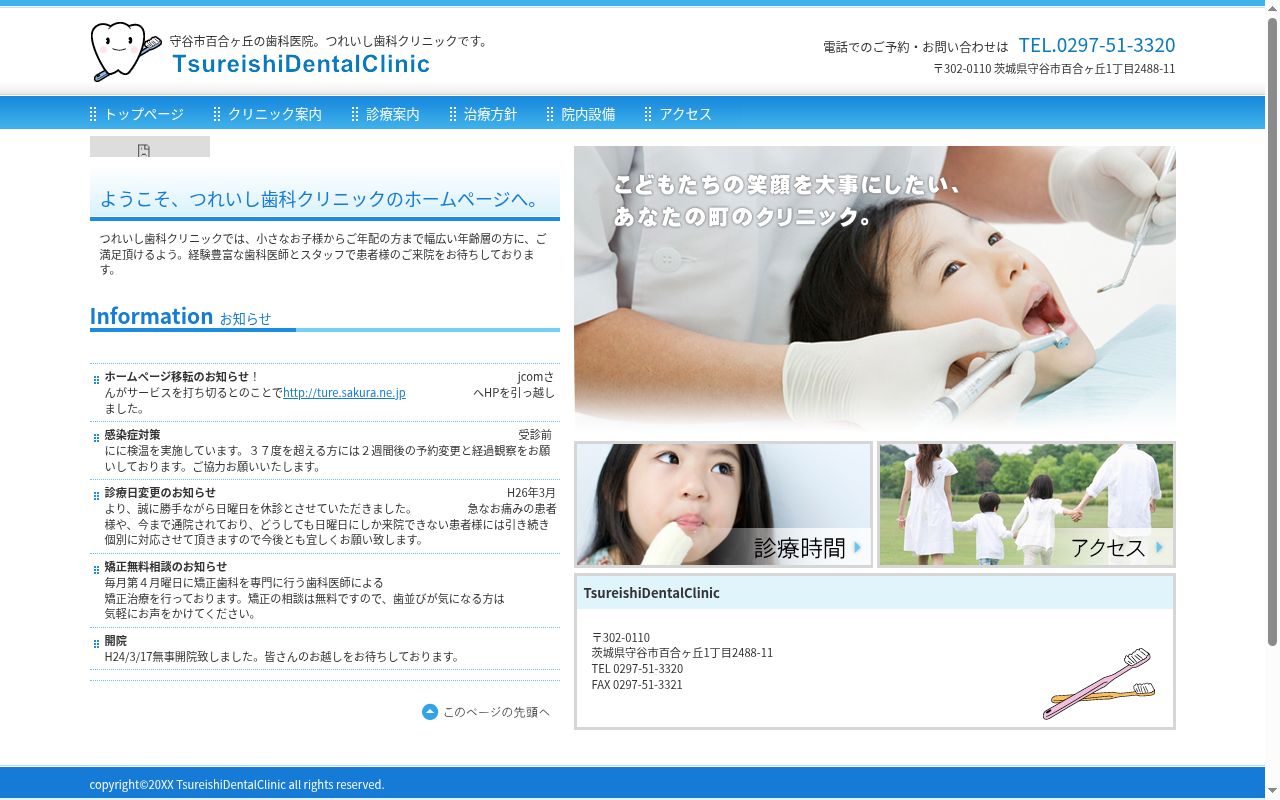
Task: Click the Information お知らせ section heading
Action: click(x=181, y=317)
